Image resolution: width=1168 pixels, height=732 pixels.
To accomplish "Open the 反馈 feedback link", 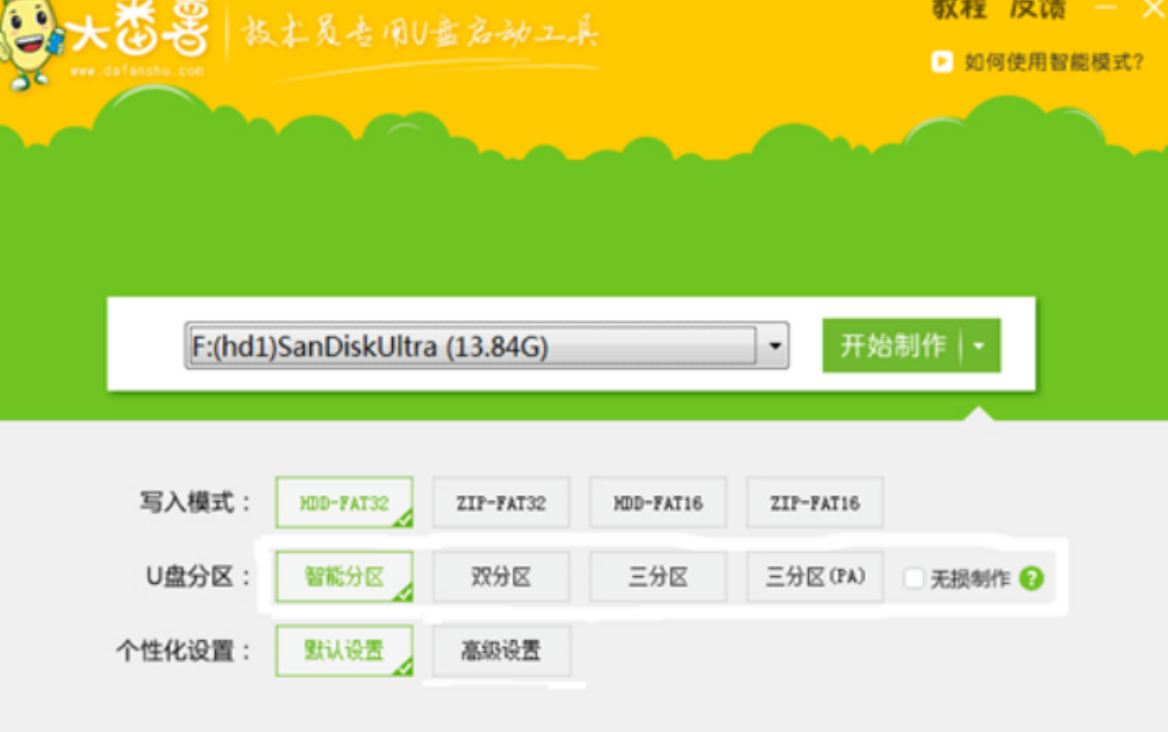I will [x=1038, y=9].
